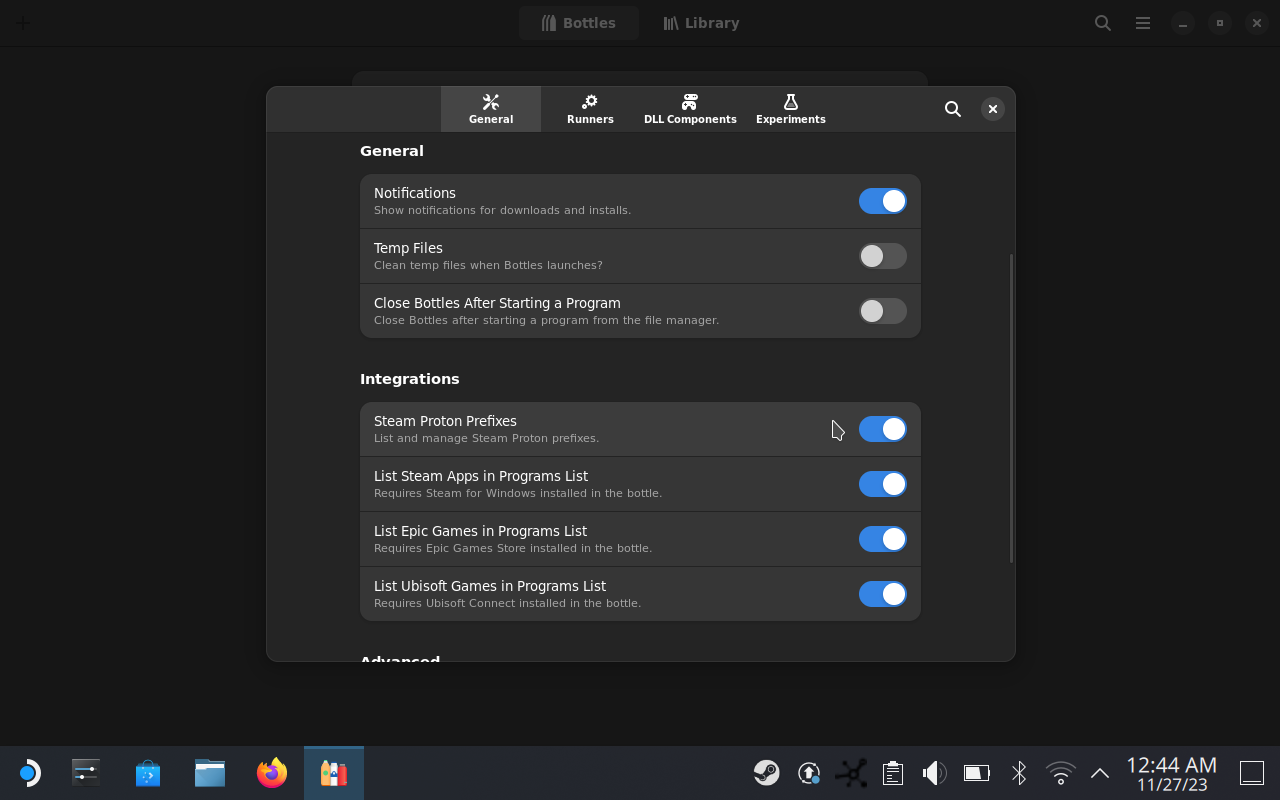Disable the Notifications switch

pyautogui.click(x=883, y=201)
